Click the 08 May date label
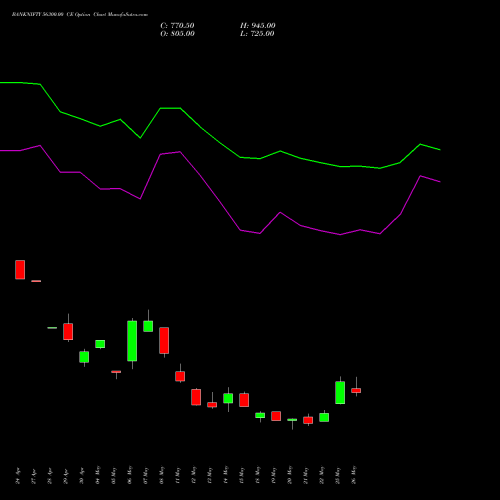Screen dimensions: 500x500 (162, 475)
